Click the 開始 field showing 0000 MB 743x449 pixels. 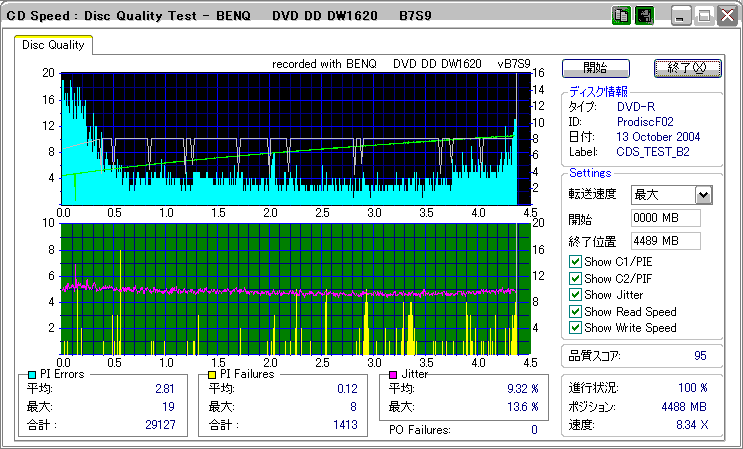665,218
